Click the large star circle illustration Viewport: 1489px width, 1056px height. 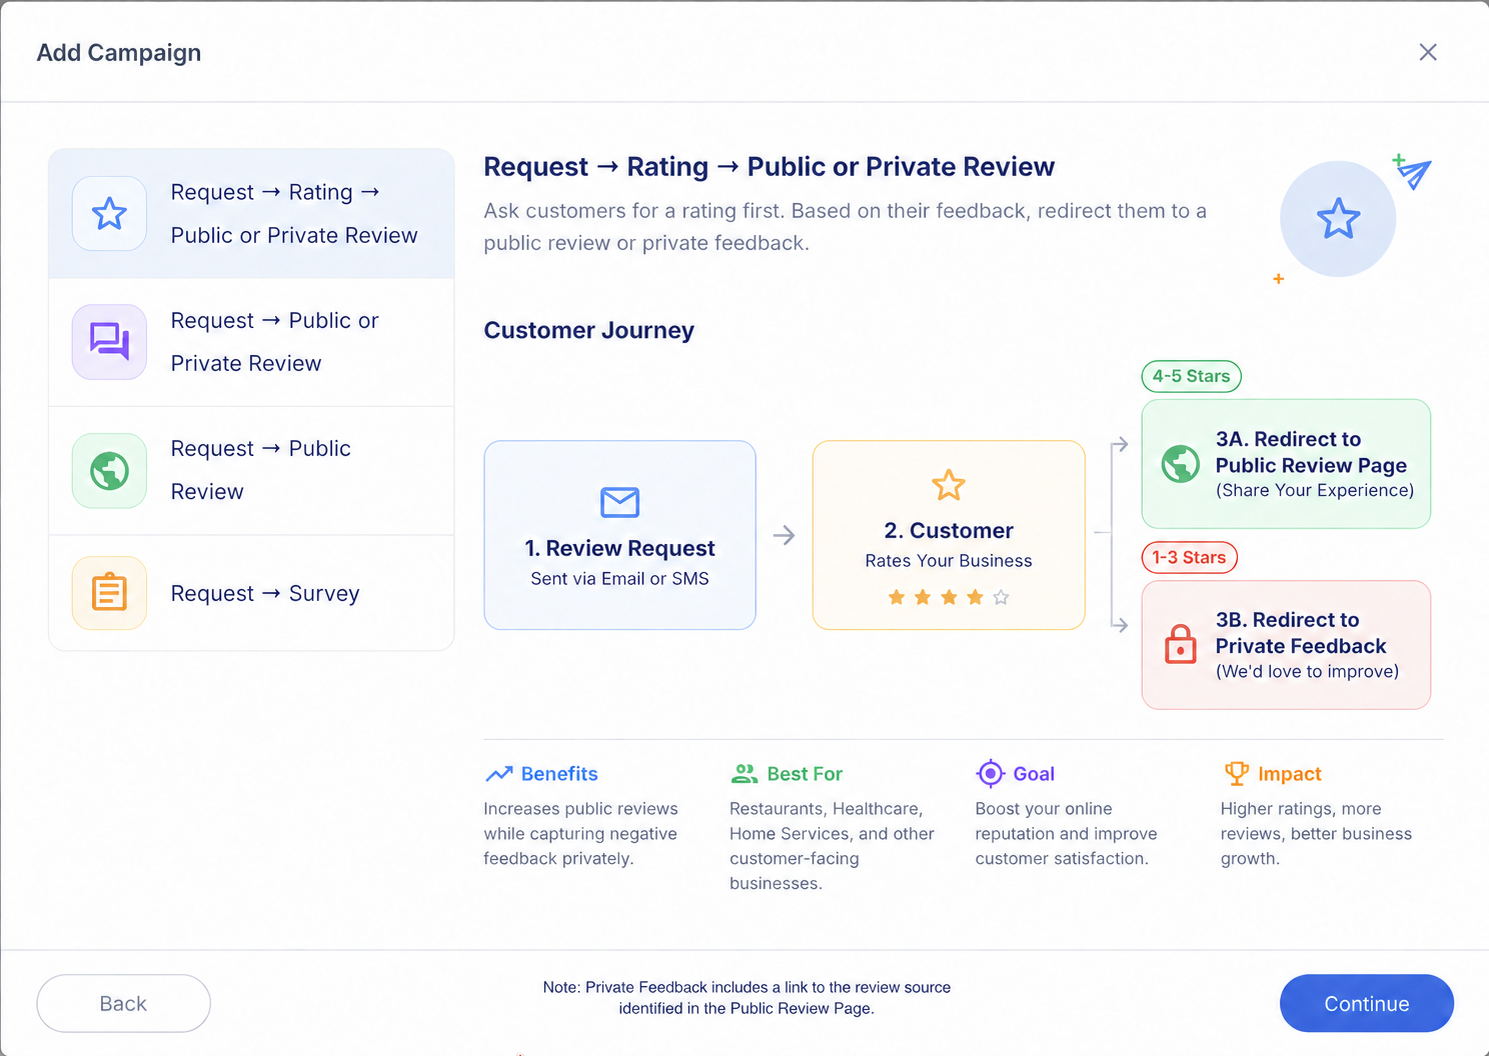click(x=1338, y=219)
